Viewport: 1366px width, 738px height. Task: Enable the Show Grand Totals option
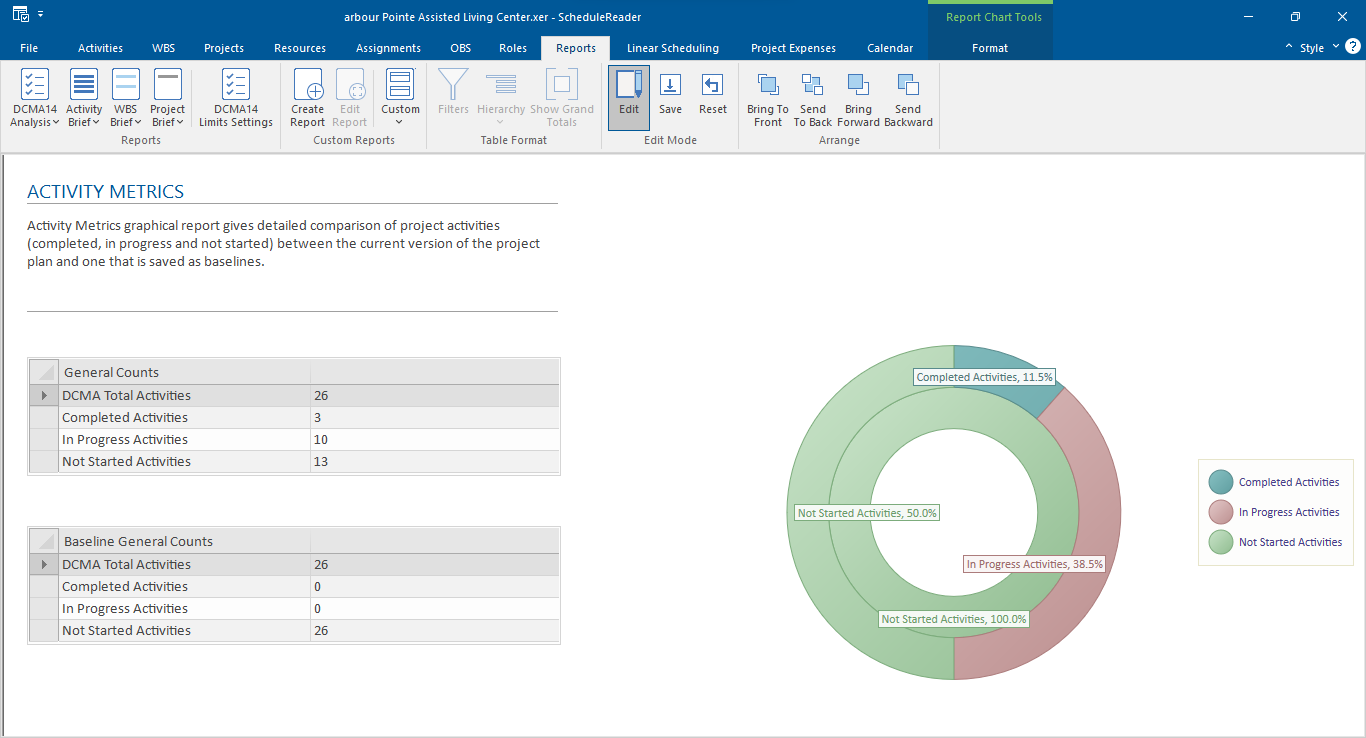coord(561,97)
